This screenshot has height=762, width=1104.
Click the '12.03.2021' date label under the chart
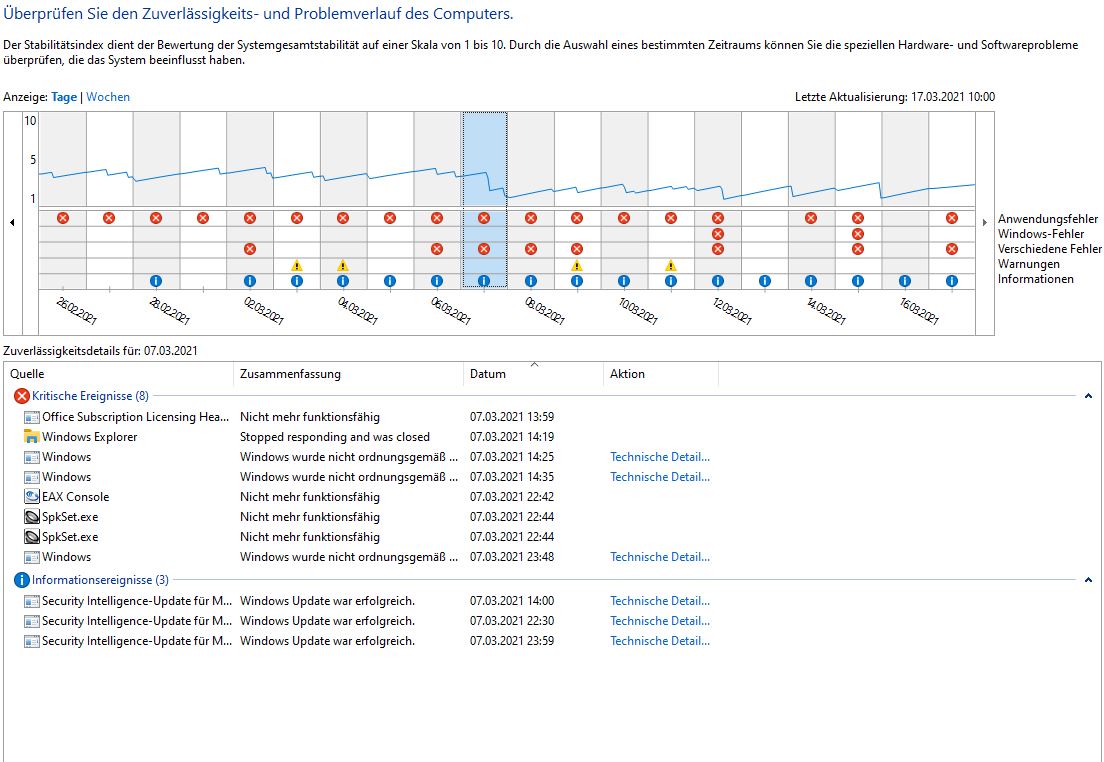click(x=731, y=310)
